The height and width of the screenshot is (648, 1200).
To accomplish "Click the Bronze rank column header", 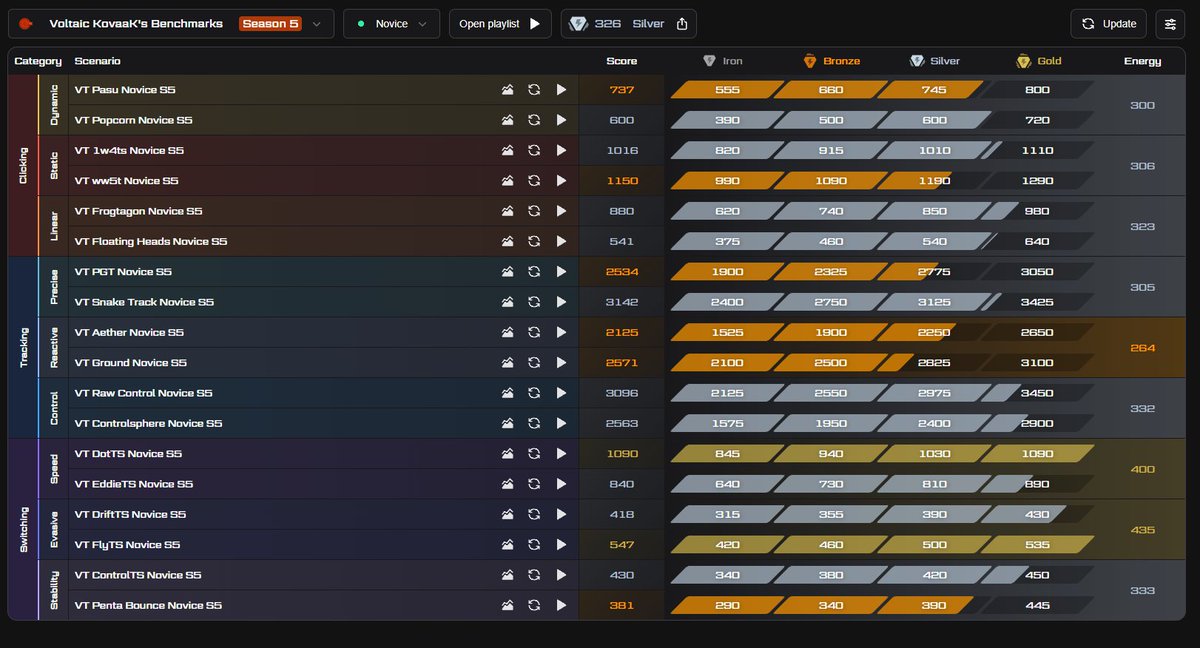I will [832, 61].
